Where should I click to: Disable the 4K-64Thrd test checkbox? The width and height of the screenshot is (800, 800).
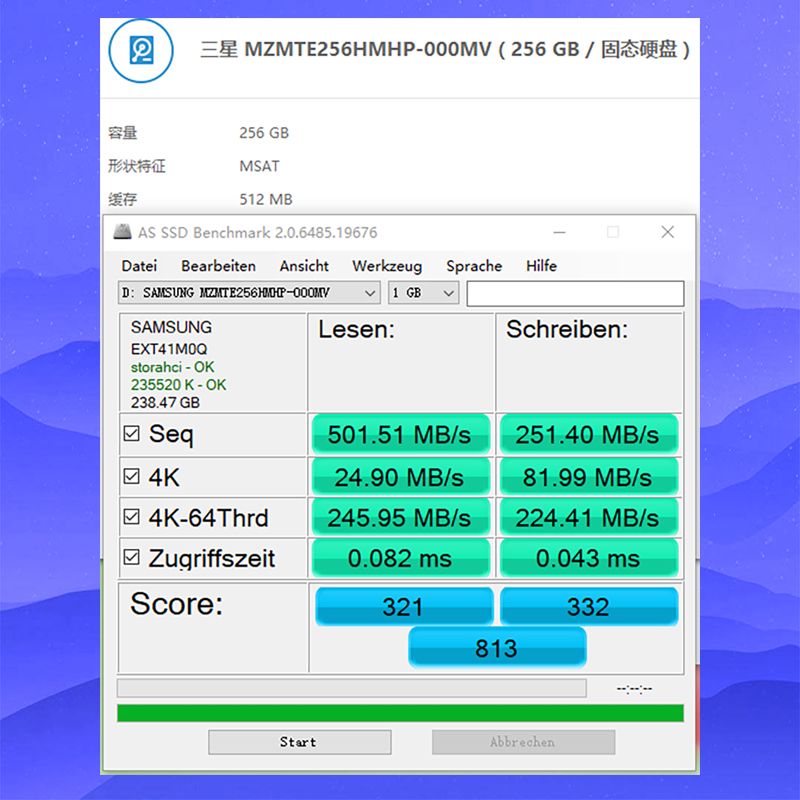click(x=132, y=517)
